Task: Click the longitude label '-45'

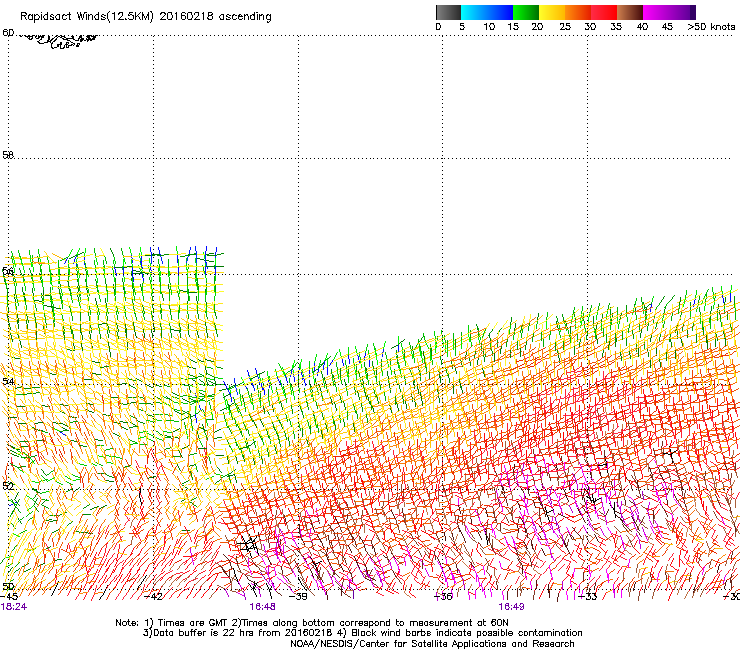Action: click(x=9, y=597)
